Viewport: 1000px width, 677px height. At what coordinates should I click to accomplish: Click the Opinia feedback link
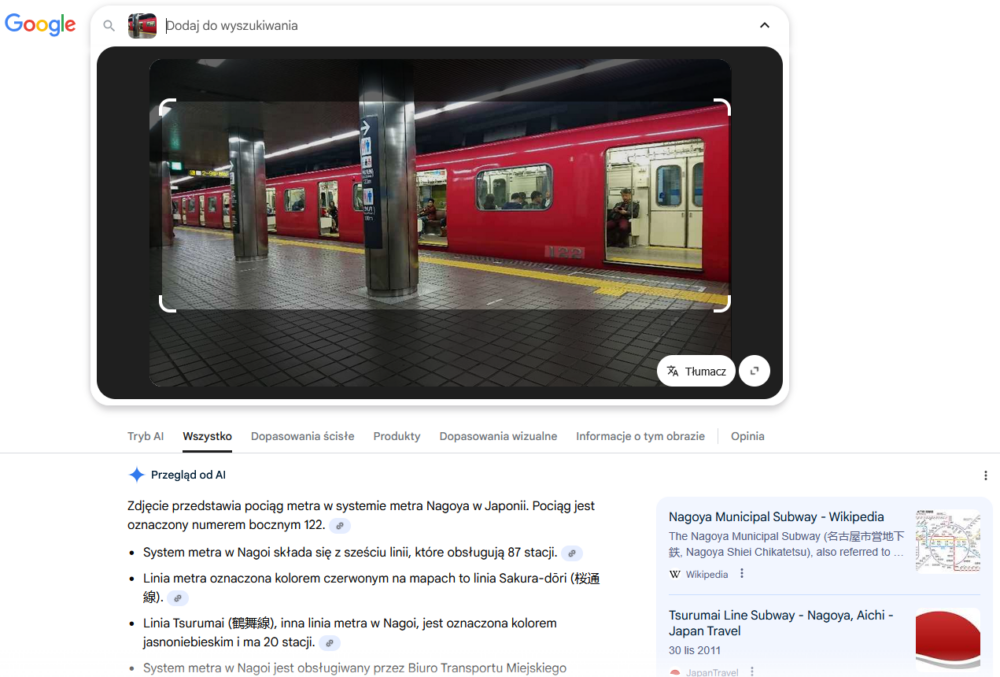pos(747,436)
